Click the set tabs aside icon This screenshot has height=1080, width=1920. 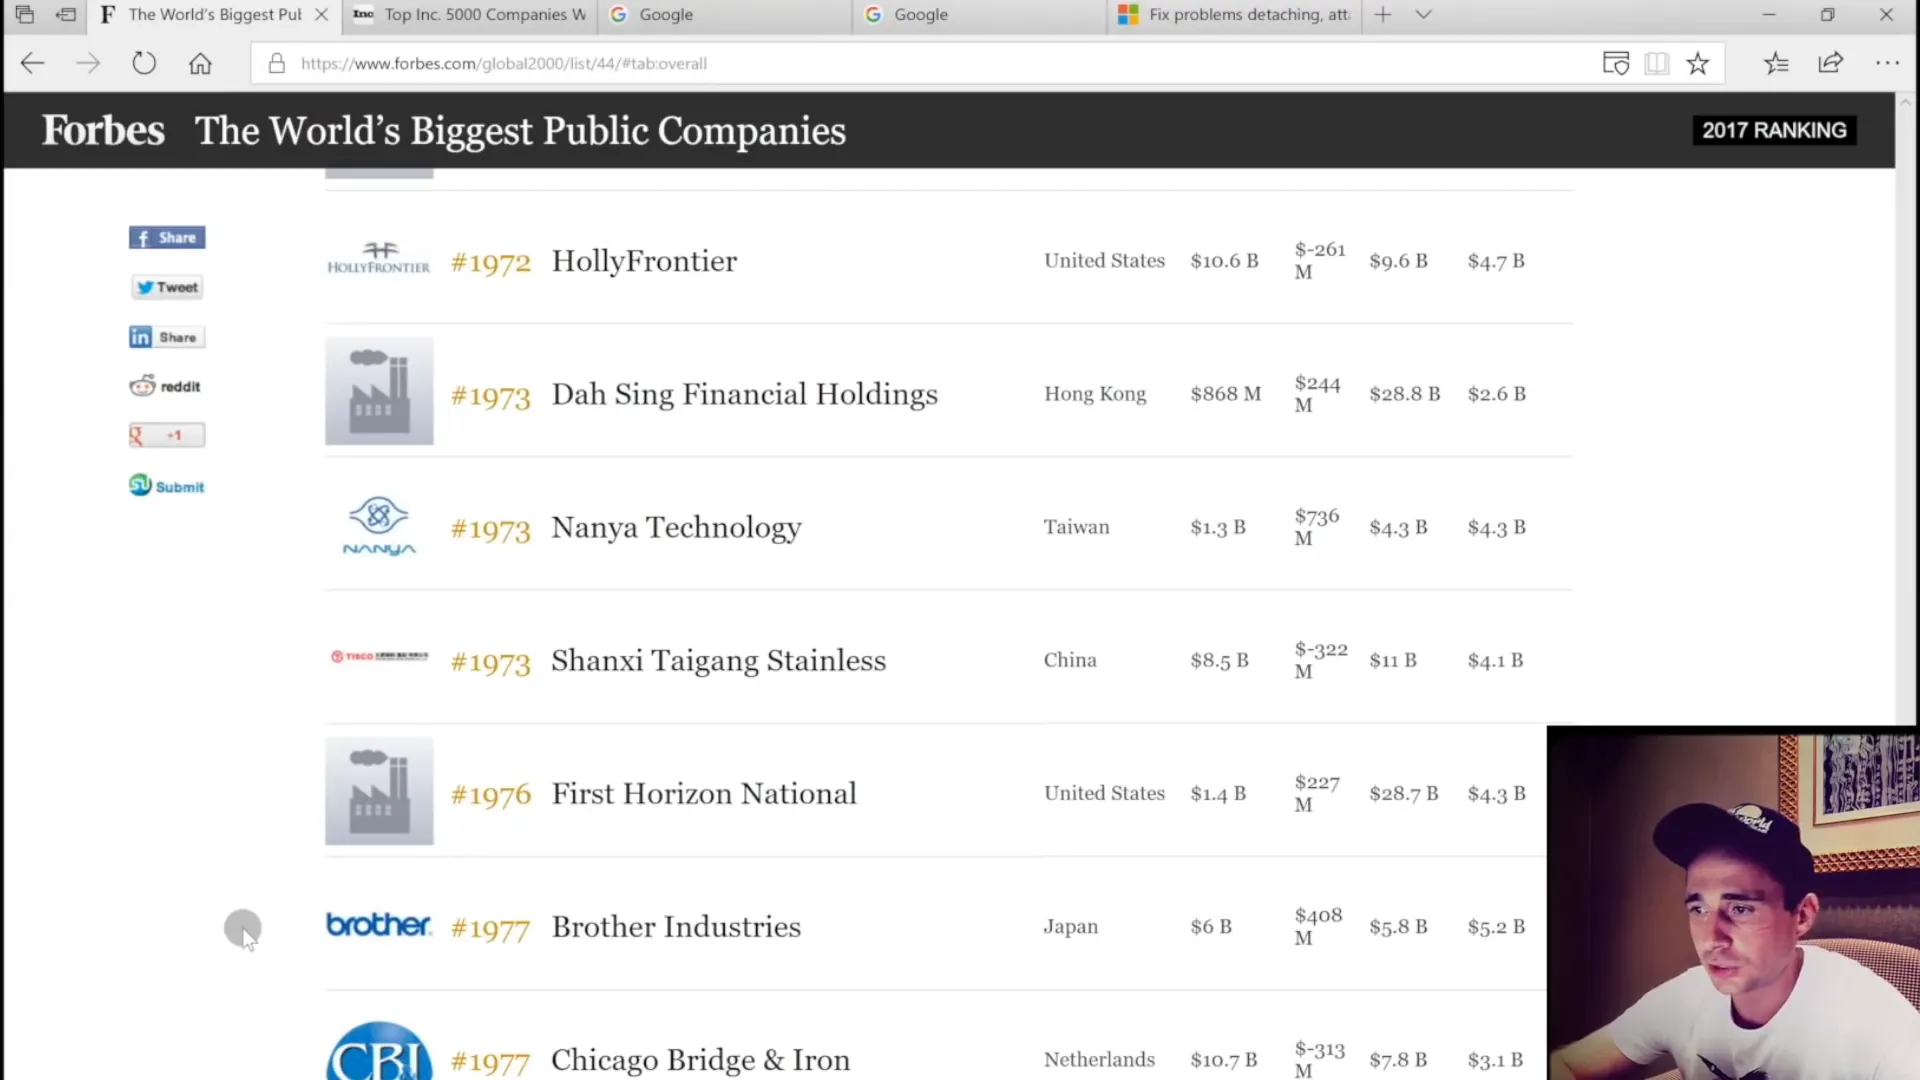(x=66, y=14)
